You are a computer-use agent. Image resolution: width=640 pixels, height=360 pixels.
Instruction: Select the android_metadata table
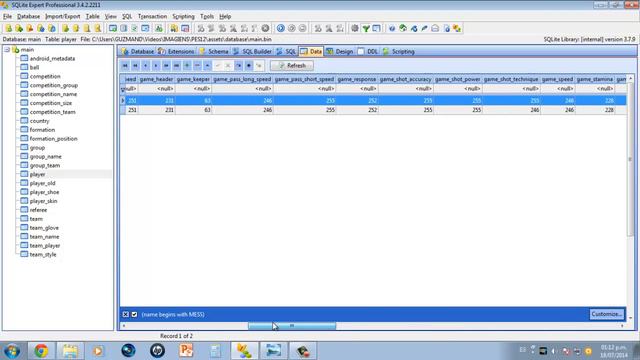(x=52, y=58)
